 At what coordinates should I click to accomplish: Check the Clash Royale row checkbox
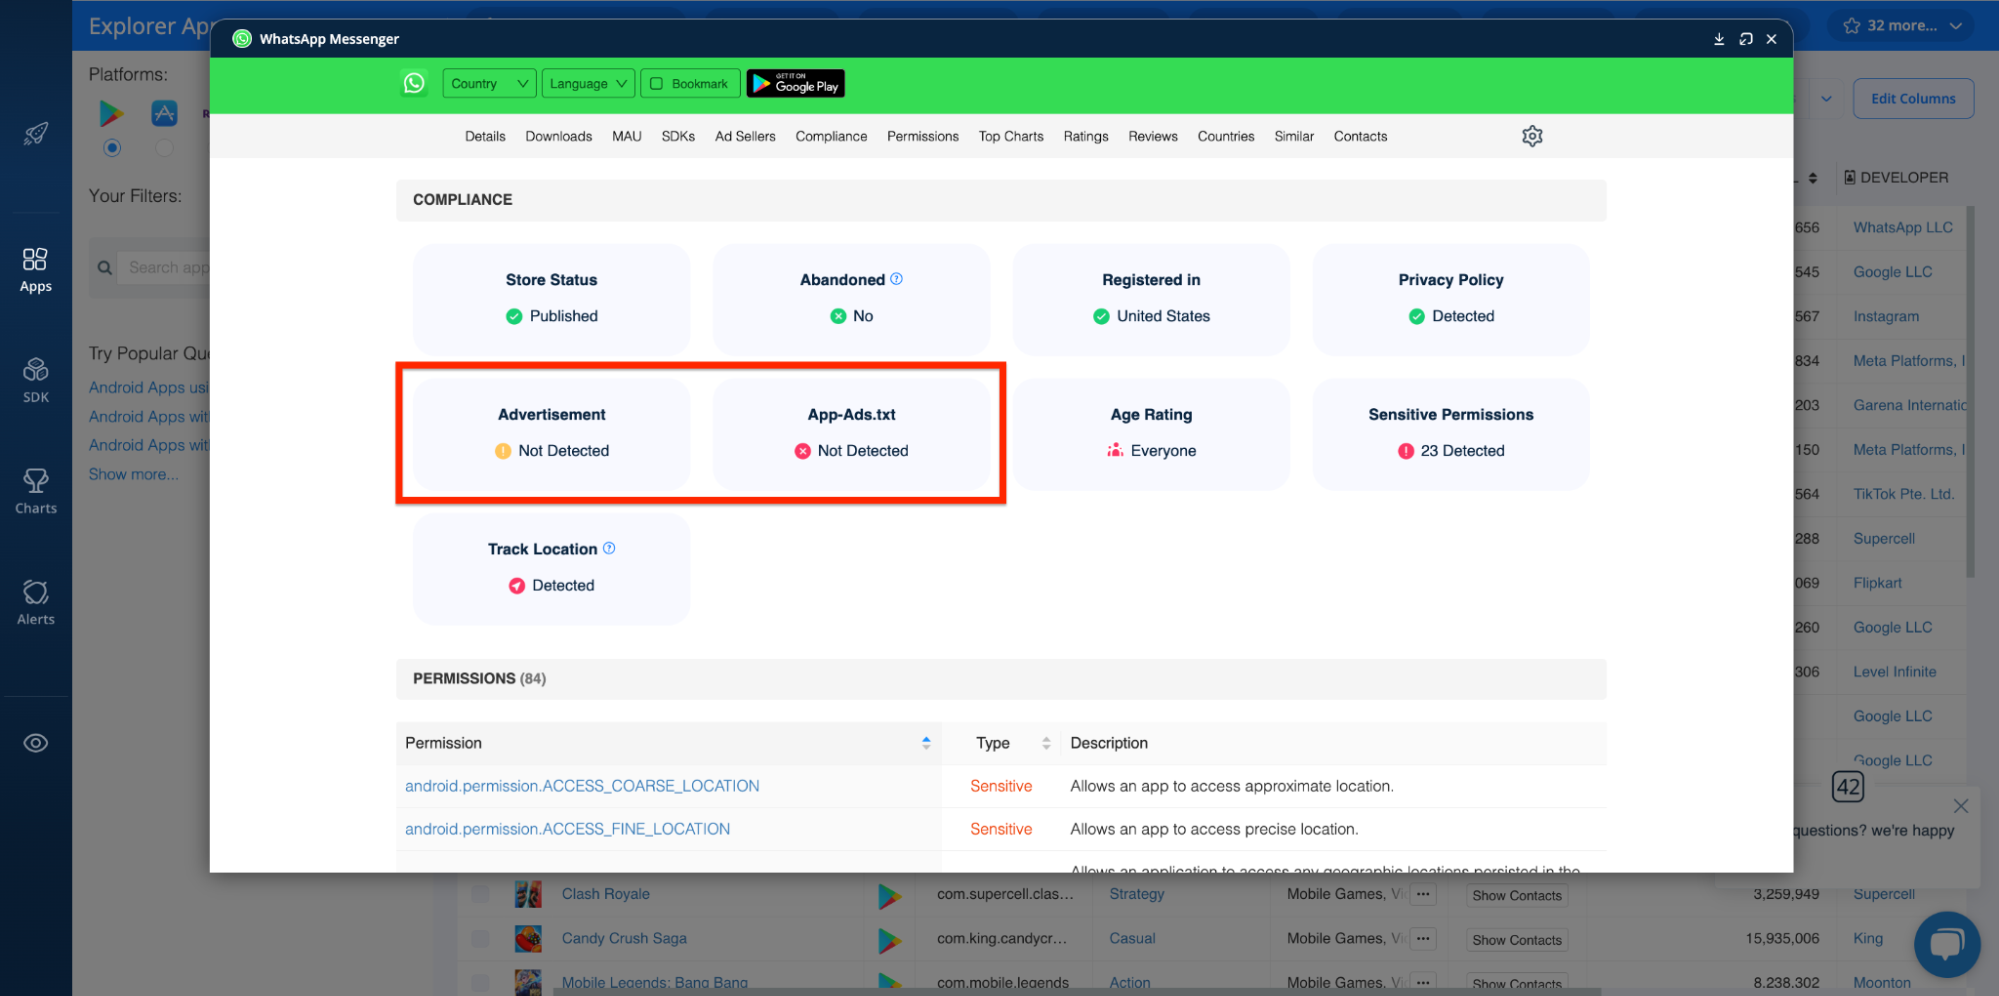(480, 894)
